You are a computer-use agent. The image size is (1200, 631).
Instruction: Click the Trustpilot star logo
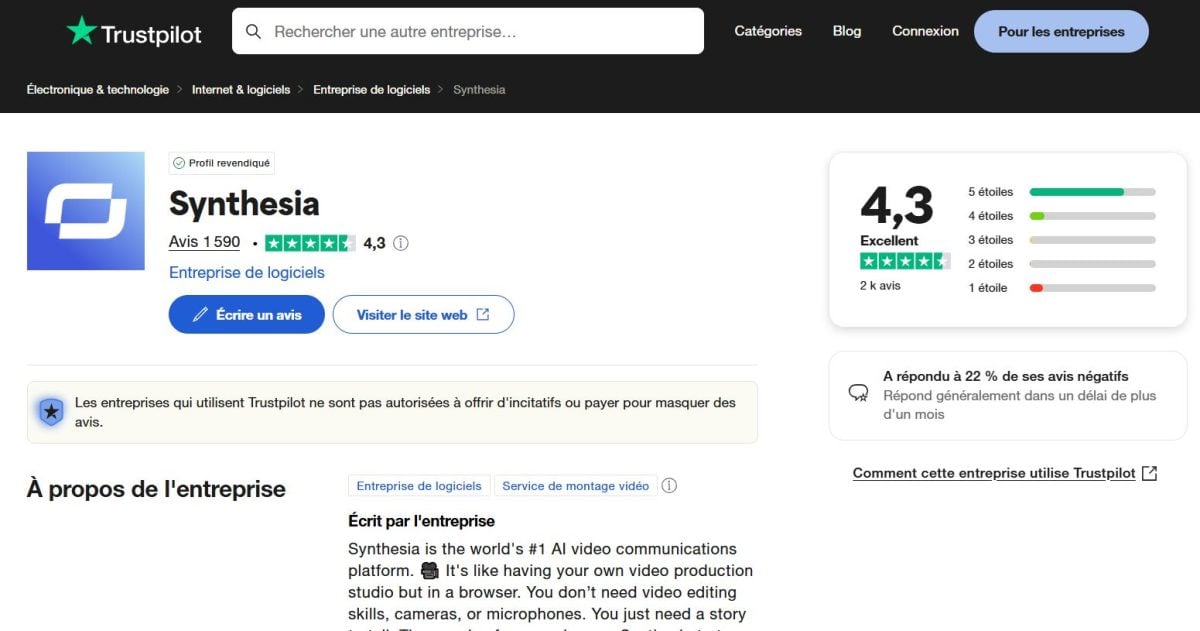(81, 31)
